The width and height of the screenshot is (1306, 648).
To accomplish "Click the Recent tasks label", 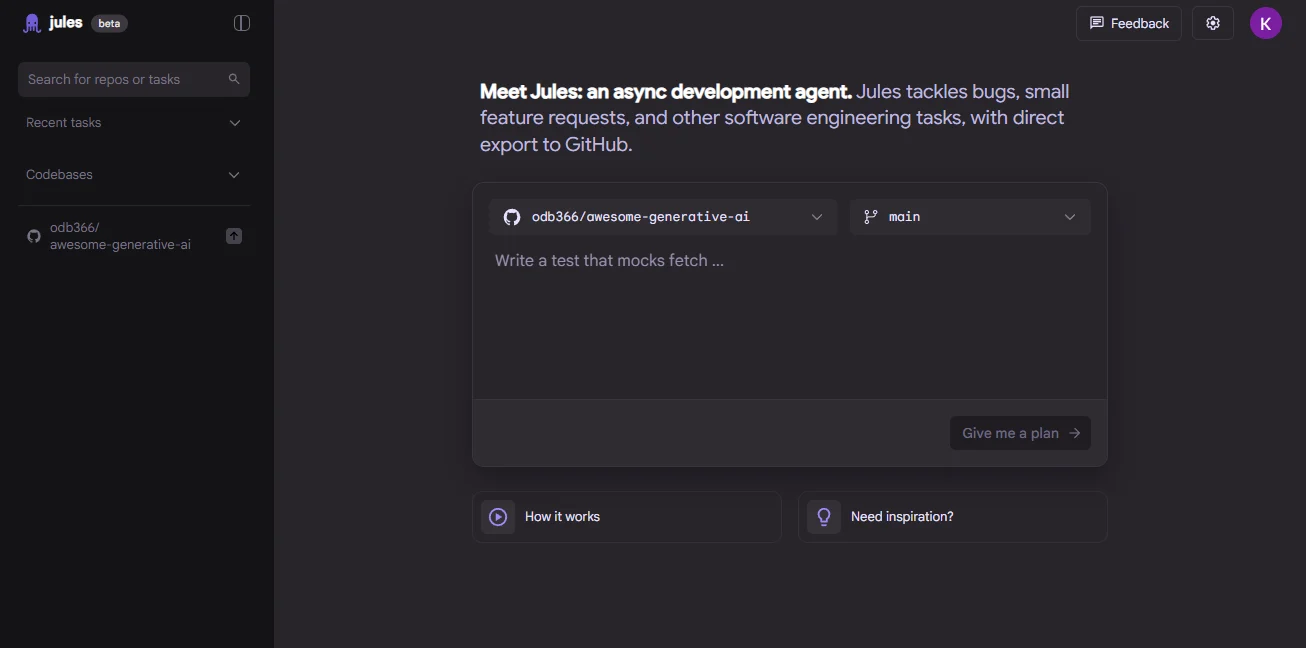I will point(64,123).
